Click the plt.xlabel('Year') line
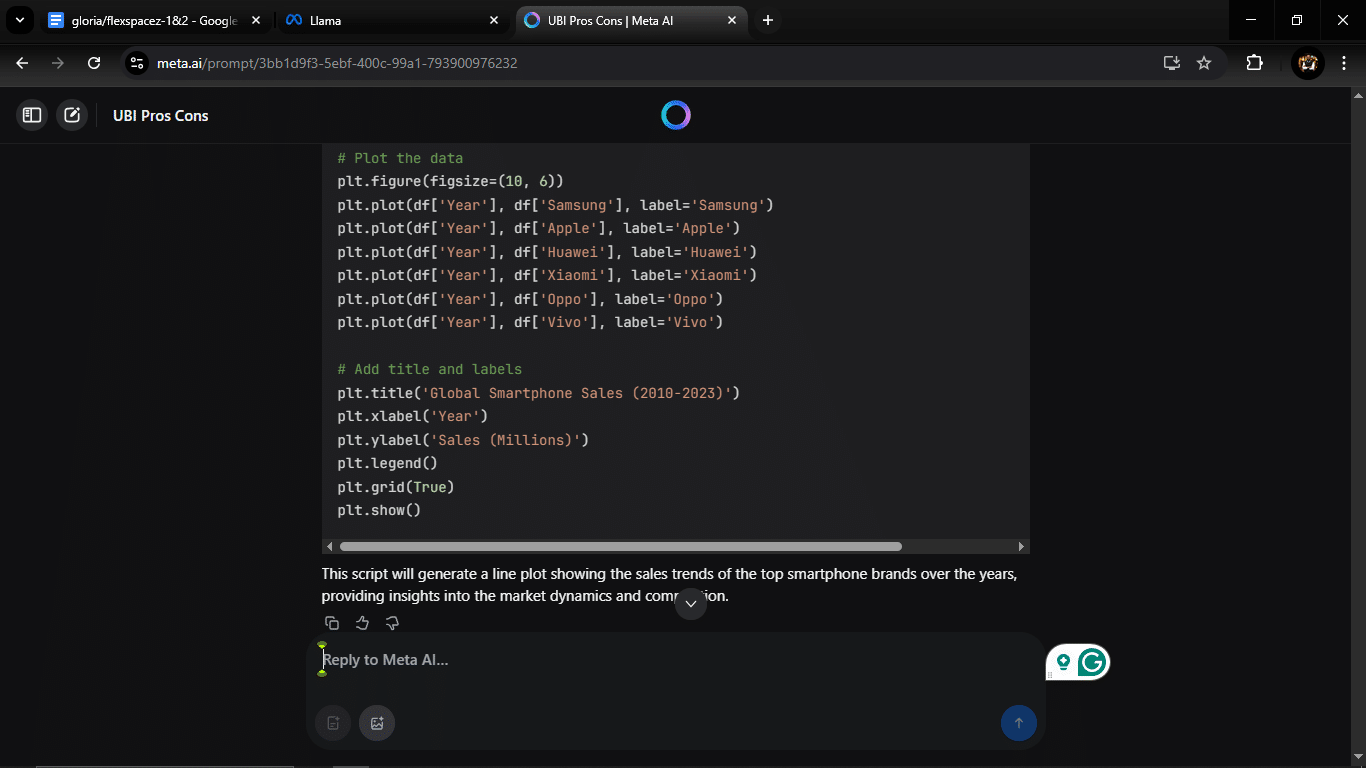Image resolution: width=1366 pixels, height=768 pixels. [413, 416]
